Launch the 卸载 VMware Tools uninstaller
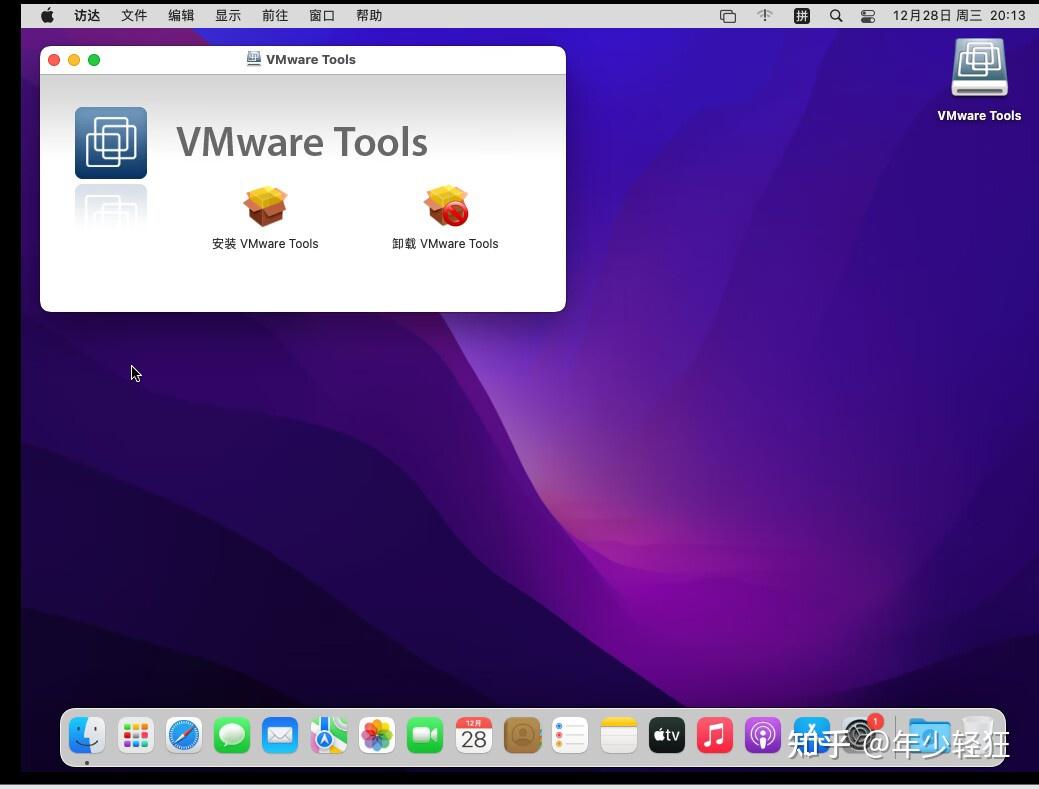Image resolution: width=1039 pixels, height=789 pixels. [444, 207]
